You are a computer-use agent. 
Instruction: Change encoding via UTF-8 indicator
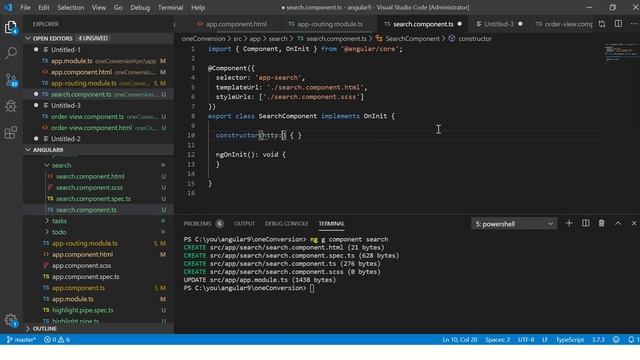tap(526, 340)
